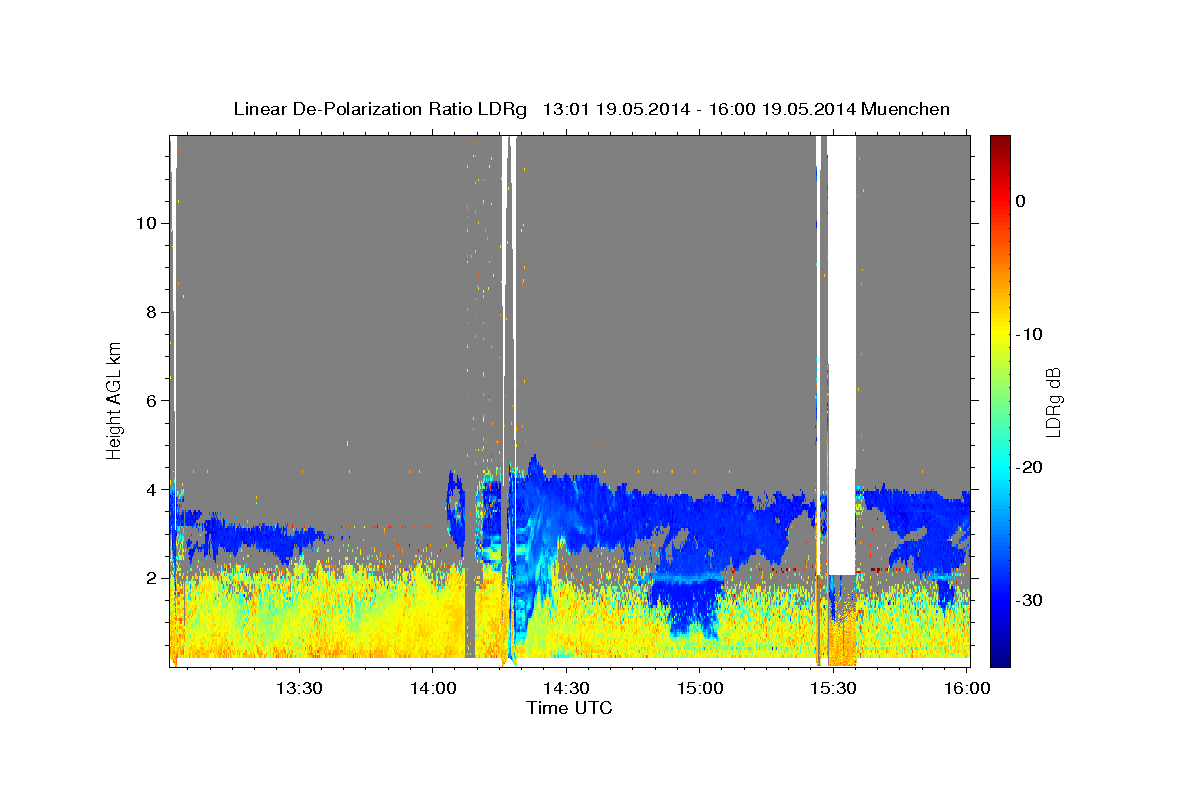Click the 14:30 time tick label
Image resolution: width=1200 pixels, height=800 pixels.
coord(566,688)
